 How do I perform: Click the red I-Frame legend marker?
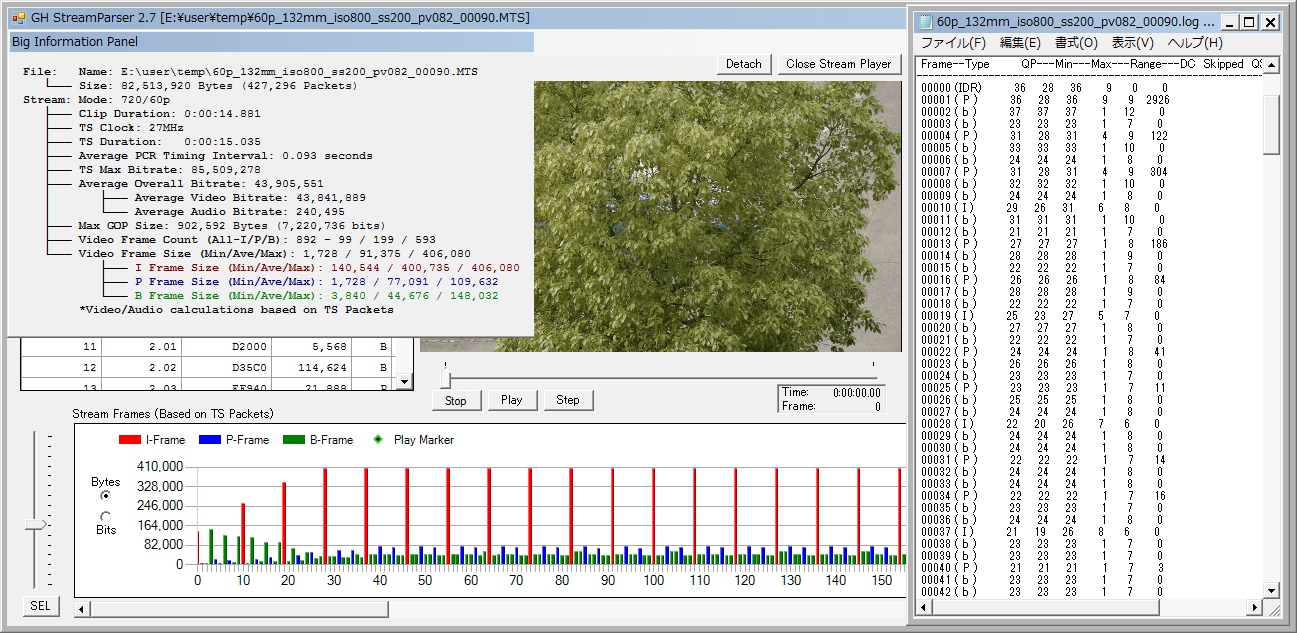130,440
